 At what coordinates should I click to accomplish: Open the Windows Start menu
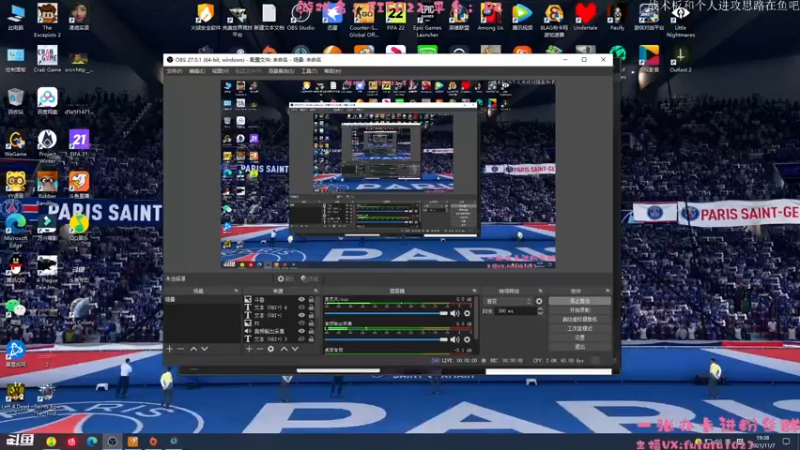point(19,440)
